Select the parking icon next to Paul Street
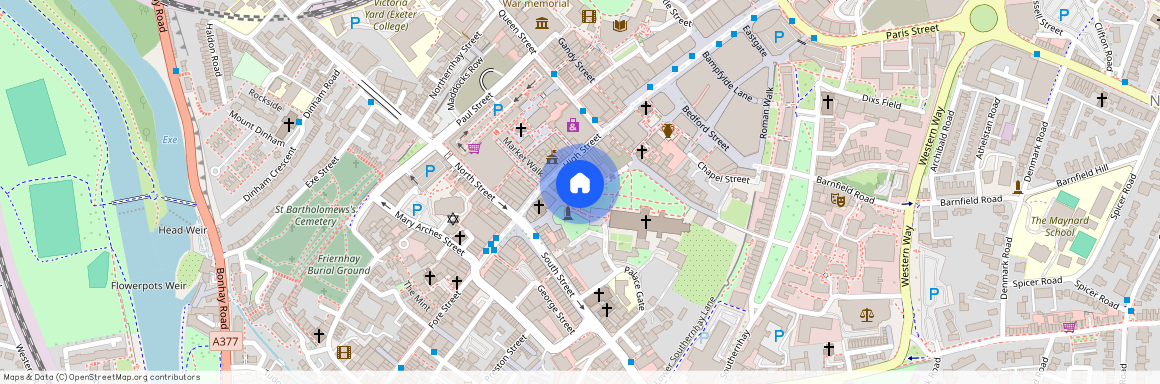Image resolution: width=1160 pixels, height=384 pixels. point(498,110)
